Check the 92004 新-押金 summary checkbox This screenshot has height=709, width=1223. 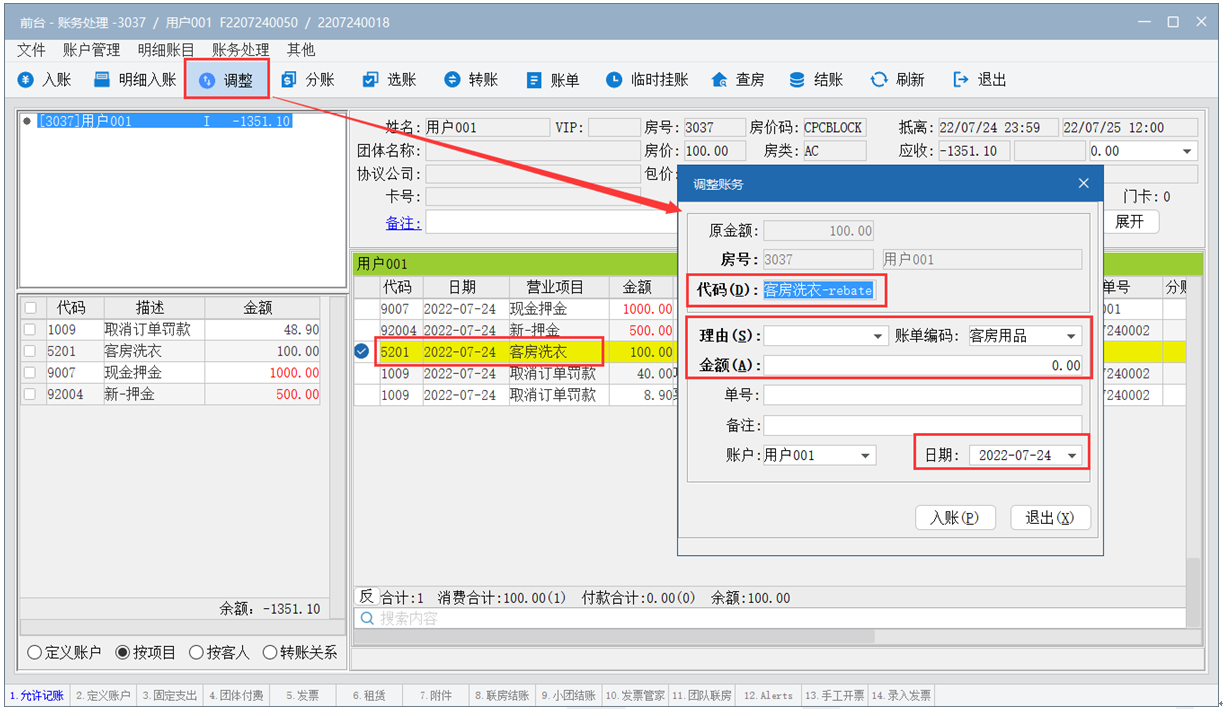click(x=31, y=394)
